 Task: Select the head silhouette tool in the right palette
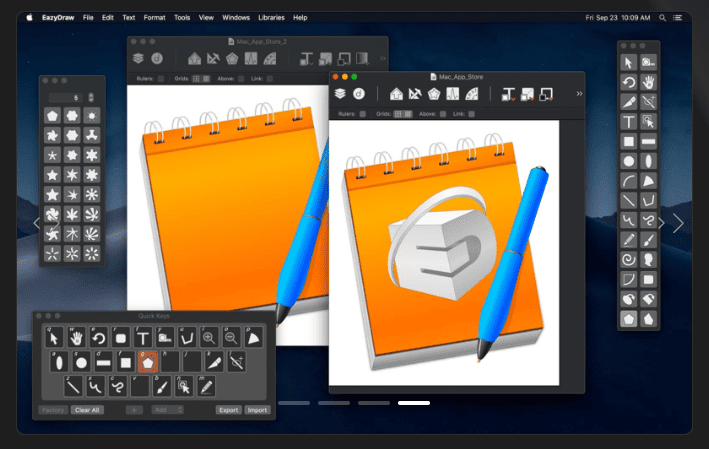click(648, 260)
